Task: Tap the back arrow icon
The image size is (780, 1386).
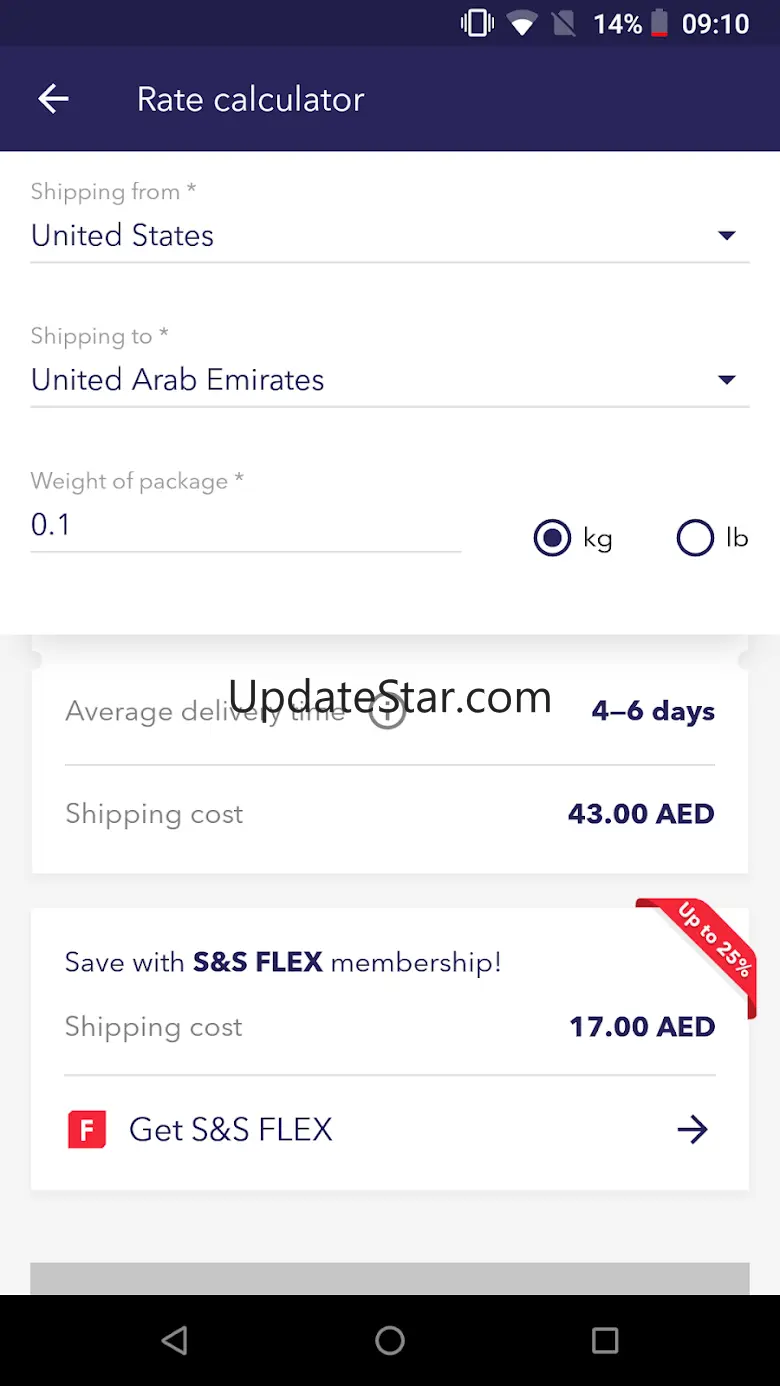Action: 53,98
